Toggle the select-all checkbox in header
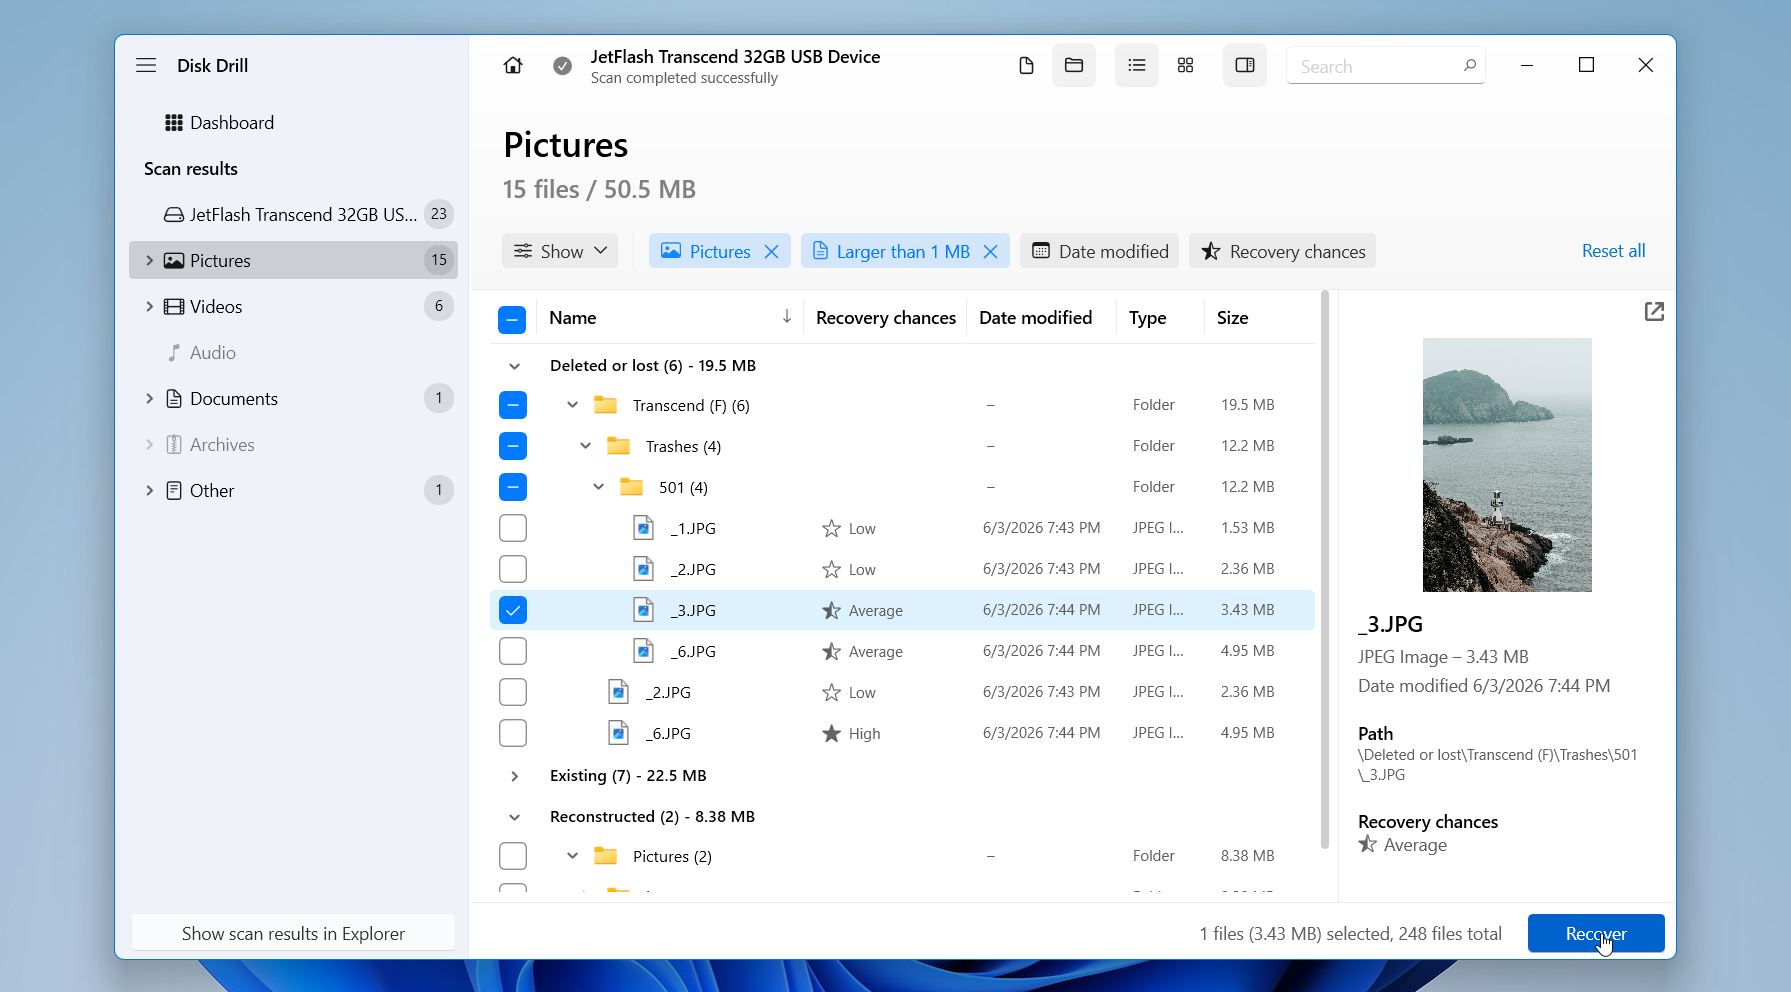1791x992 pixels. point(512,320)
